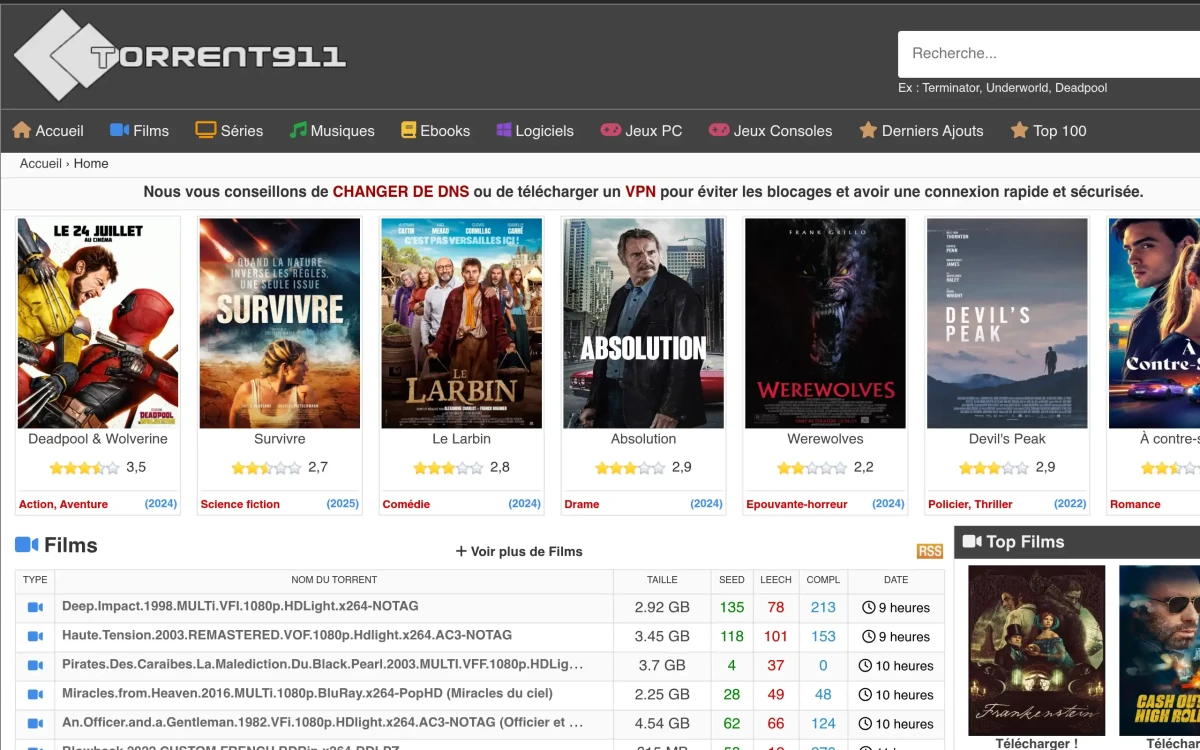Click the Action, Aventure genre label
Image resolution: width=1200 pixels, height=750 pixels.
[63, 504]
